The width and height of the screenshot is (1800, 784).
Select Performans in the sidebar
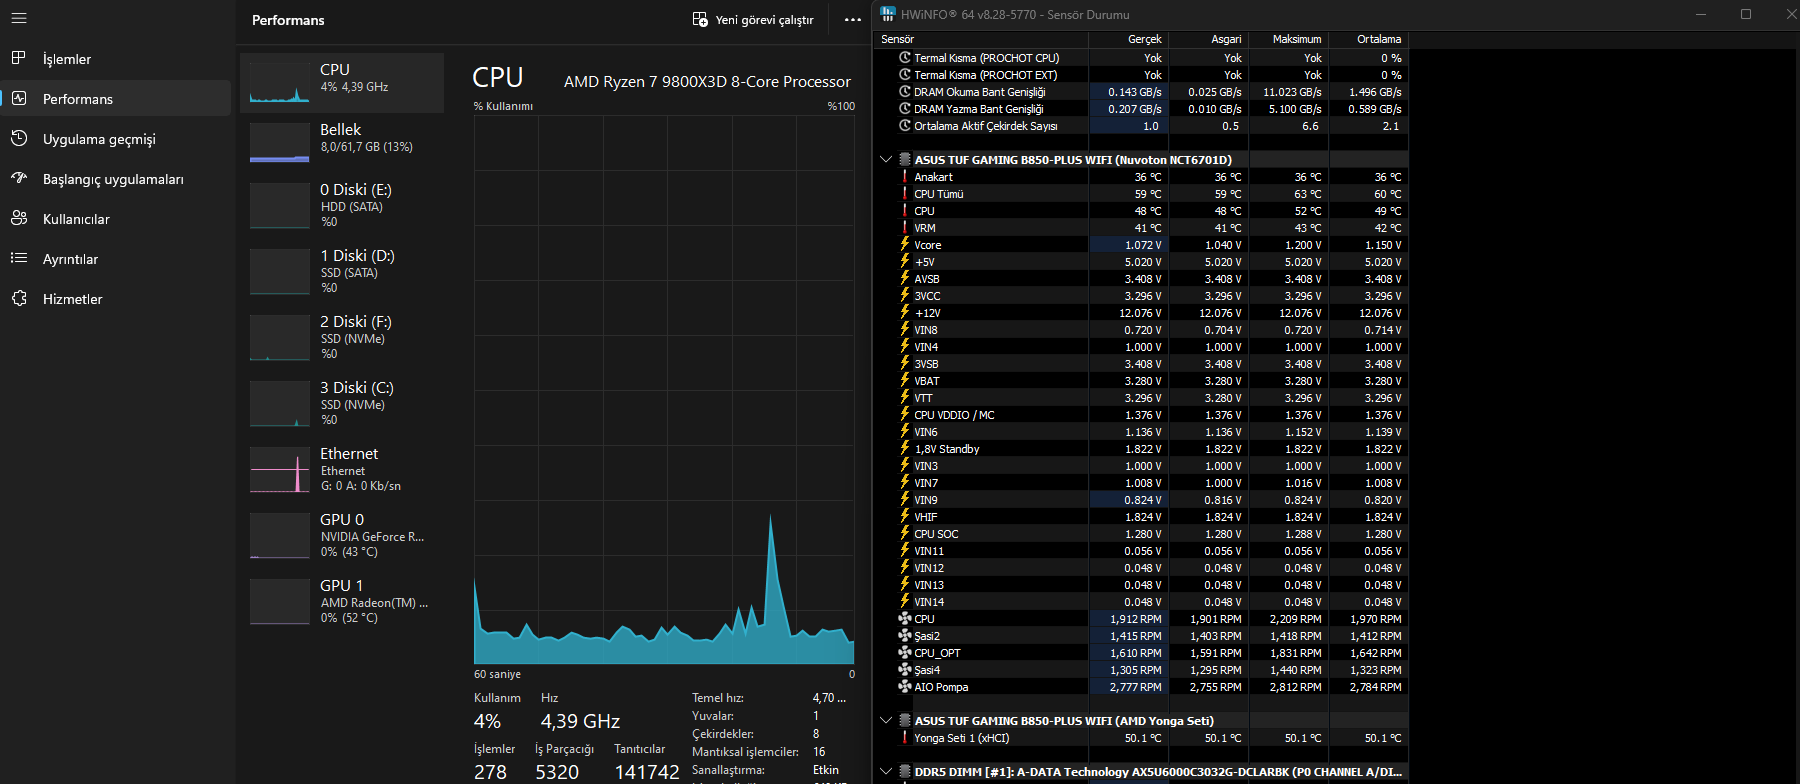tap(116, 99)
